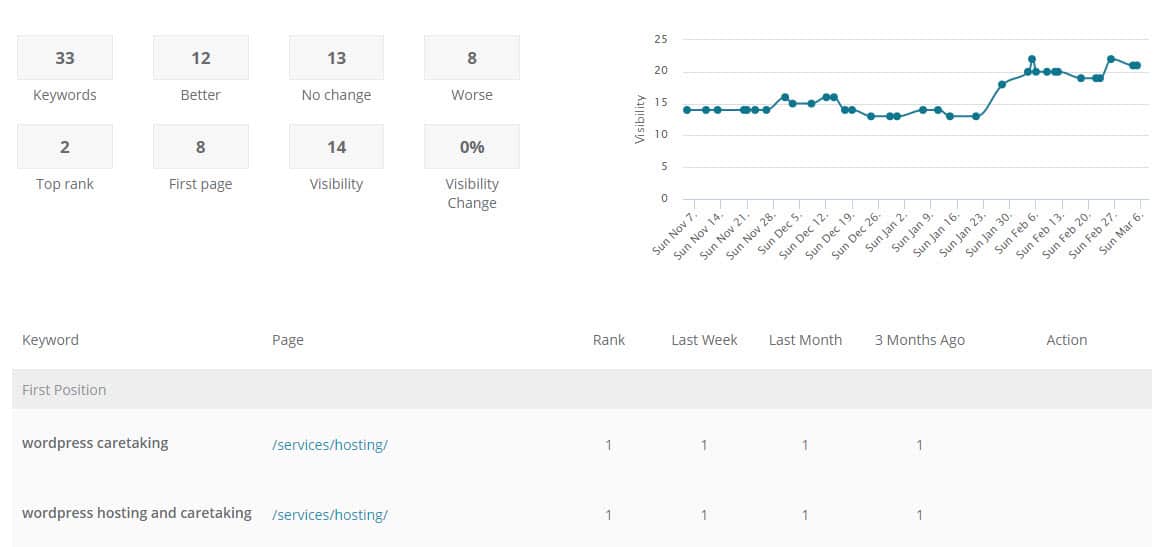Click the Page column header

click(287, 340)
